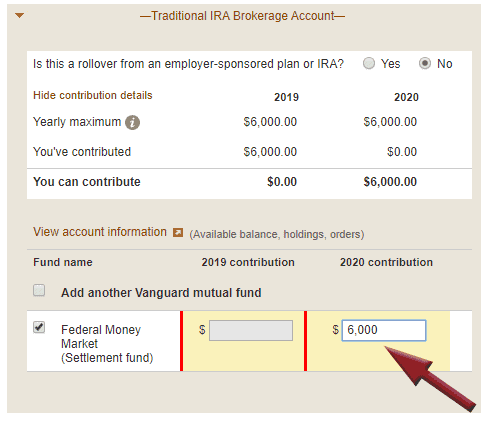Click the No label text

pyautogui.click(x=445, y=63)
